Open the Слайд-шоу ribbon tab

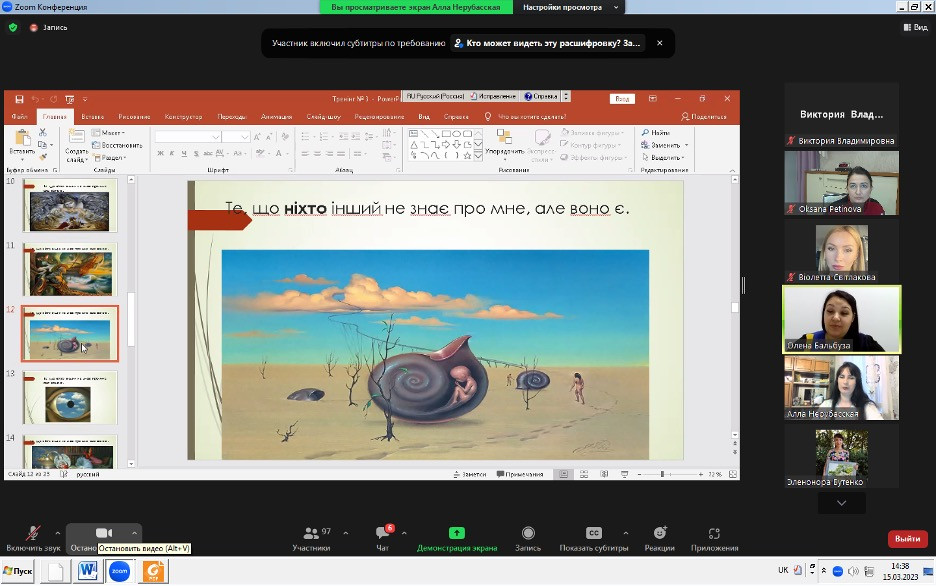click(324, 117)
